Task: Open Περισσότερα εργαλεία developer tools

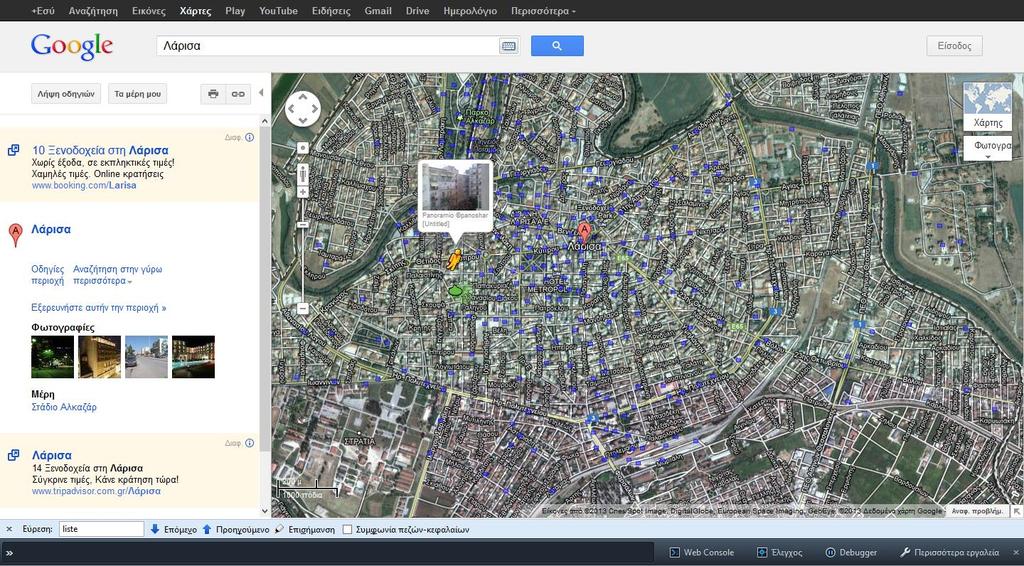Action: pos(950,552)
